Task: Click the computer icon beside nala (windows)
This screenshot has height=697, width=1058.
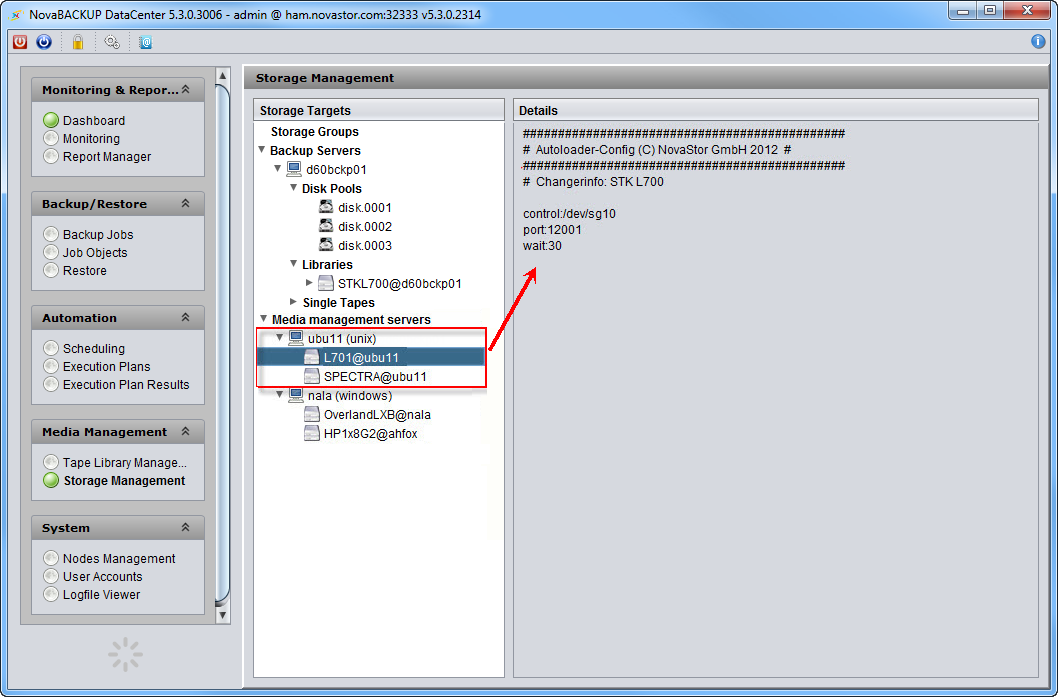Action: pos(296,395)
